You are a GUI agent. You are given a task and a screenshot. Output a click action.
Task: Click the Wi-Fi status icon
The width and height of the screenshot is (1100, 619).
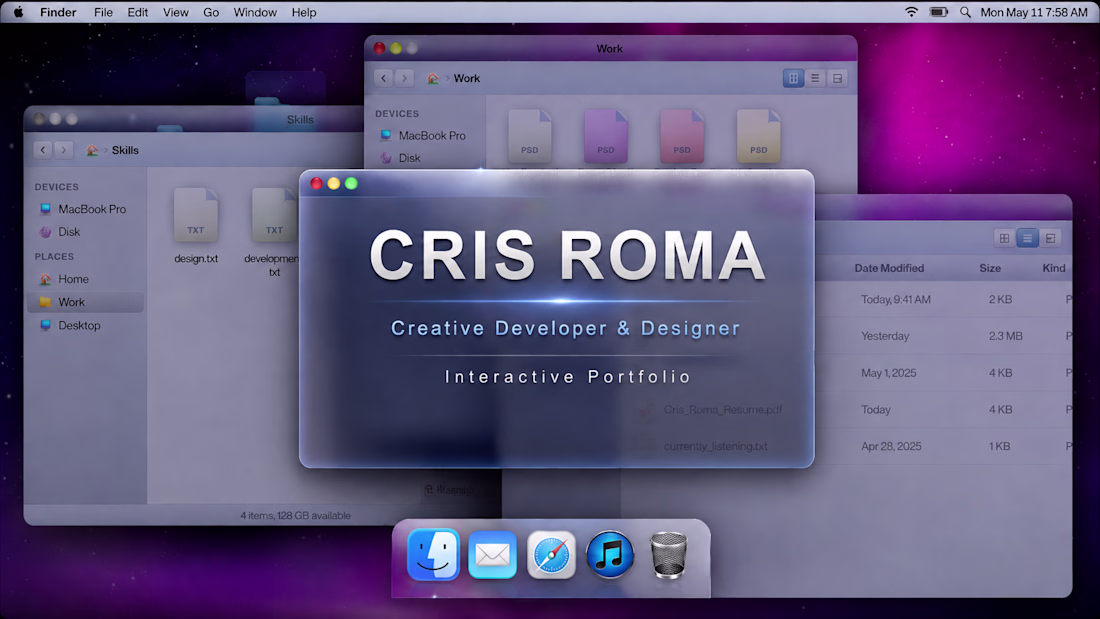click(911, 12)
